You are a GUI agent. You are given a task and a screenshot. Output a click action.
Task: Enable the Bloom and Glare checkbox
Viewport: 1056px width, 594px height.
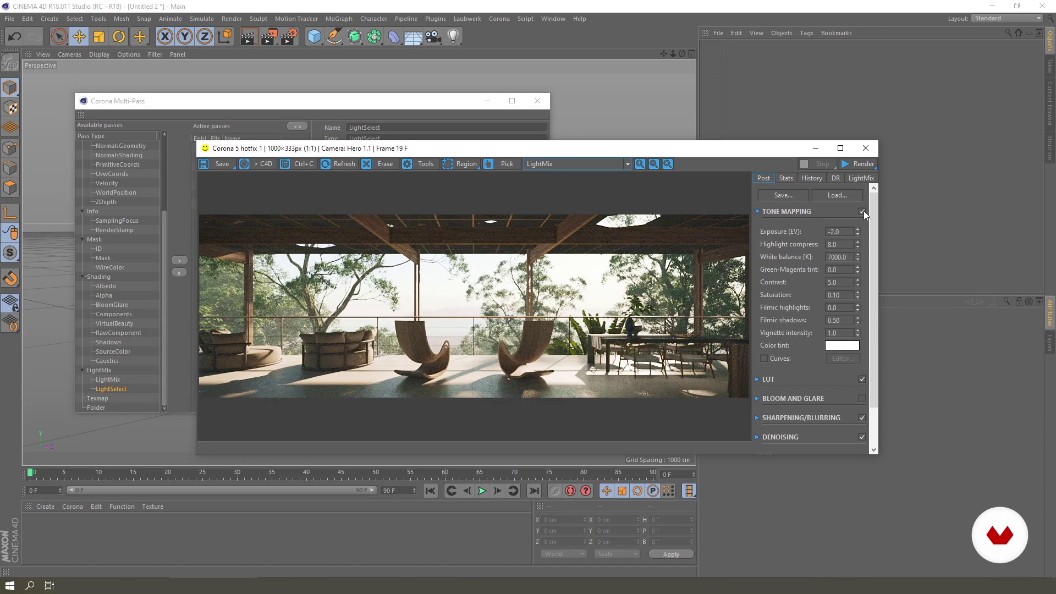point(862,397)
